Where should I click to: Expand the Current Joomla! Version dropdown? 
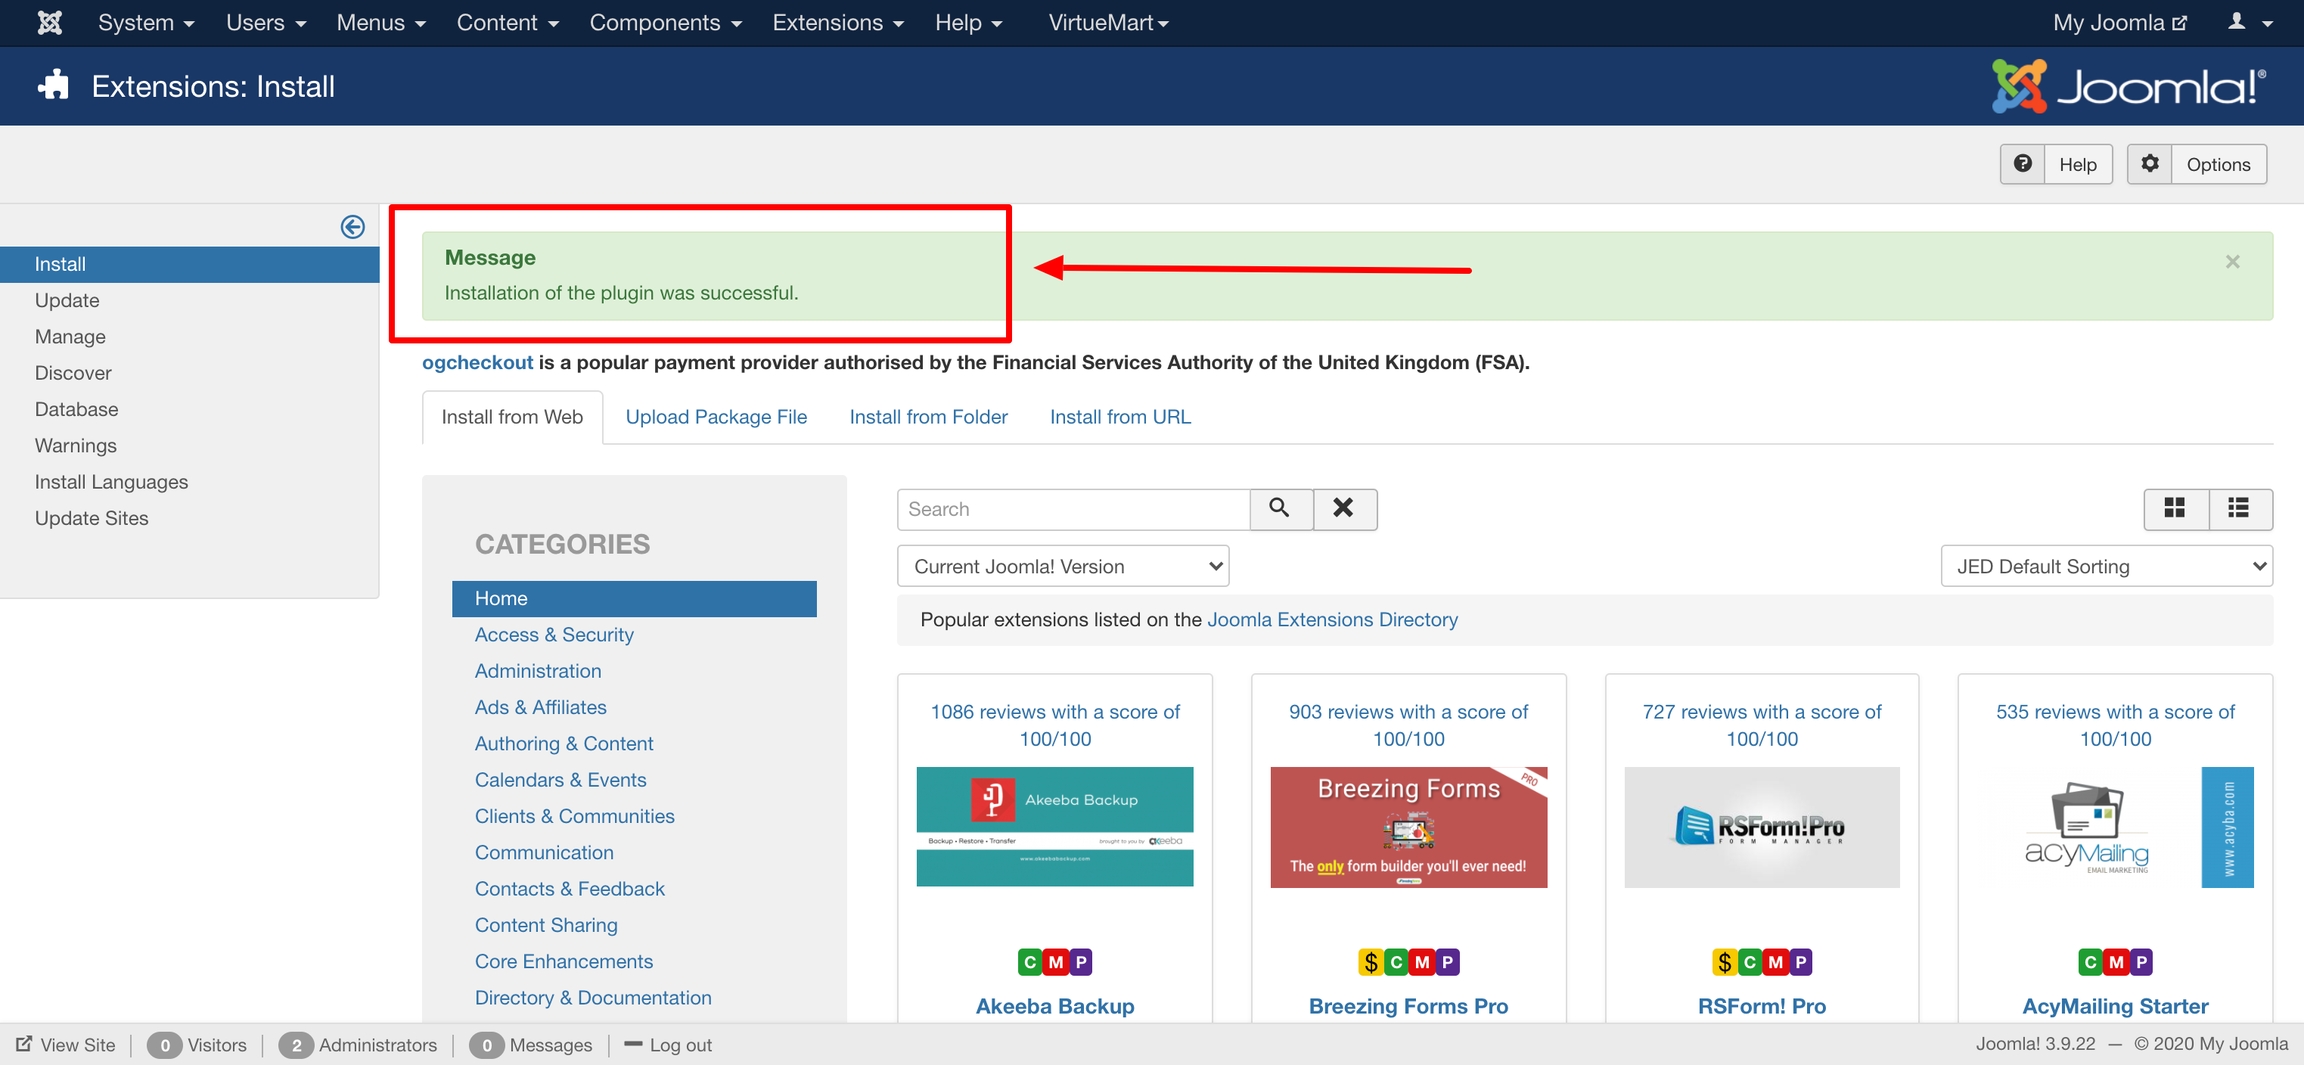[x=1062, y=566]
